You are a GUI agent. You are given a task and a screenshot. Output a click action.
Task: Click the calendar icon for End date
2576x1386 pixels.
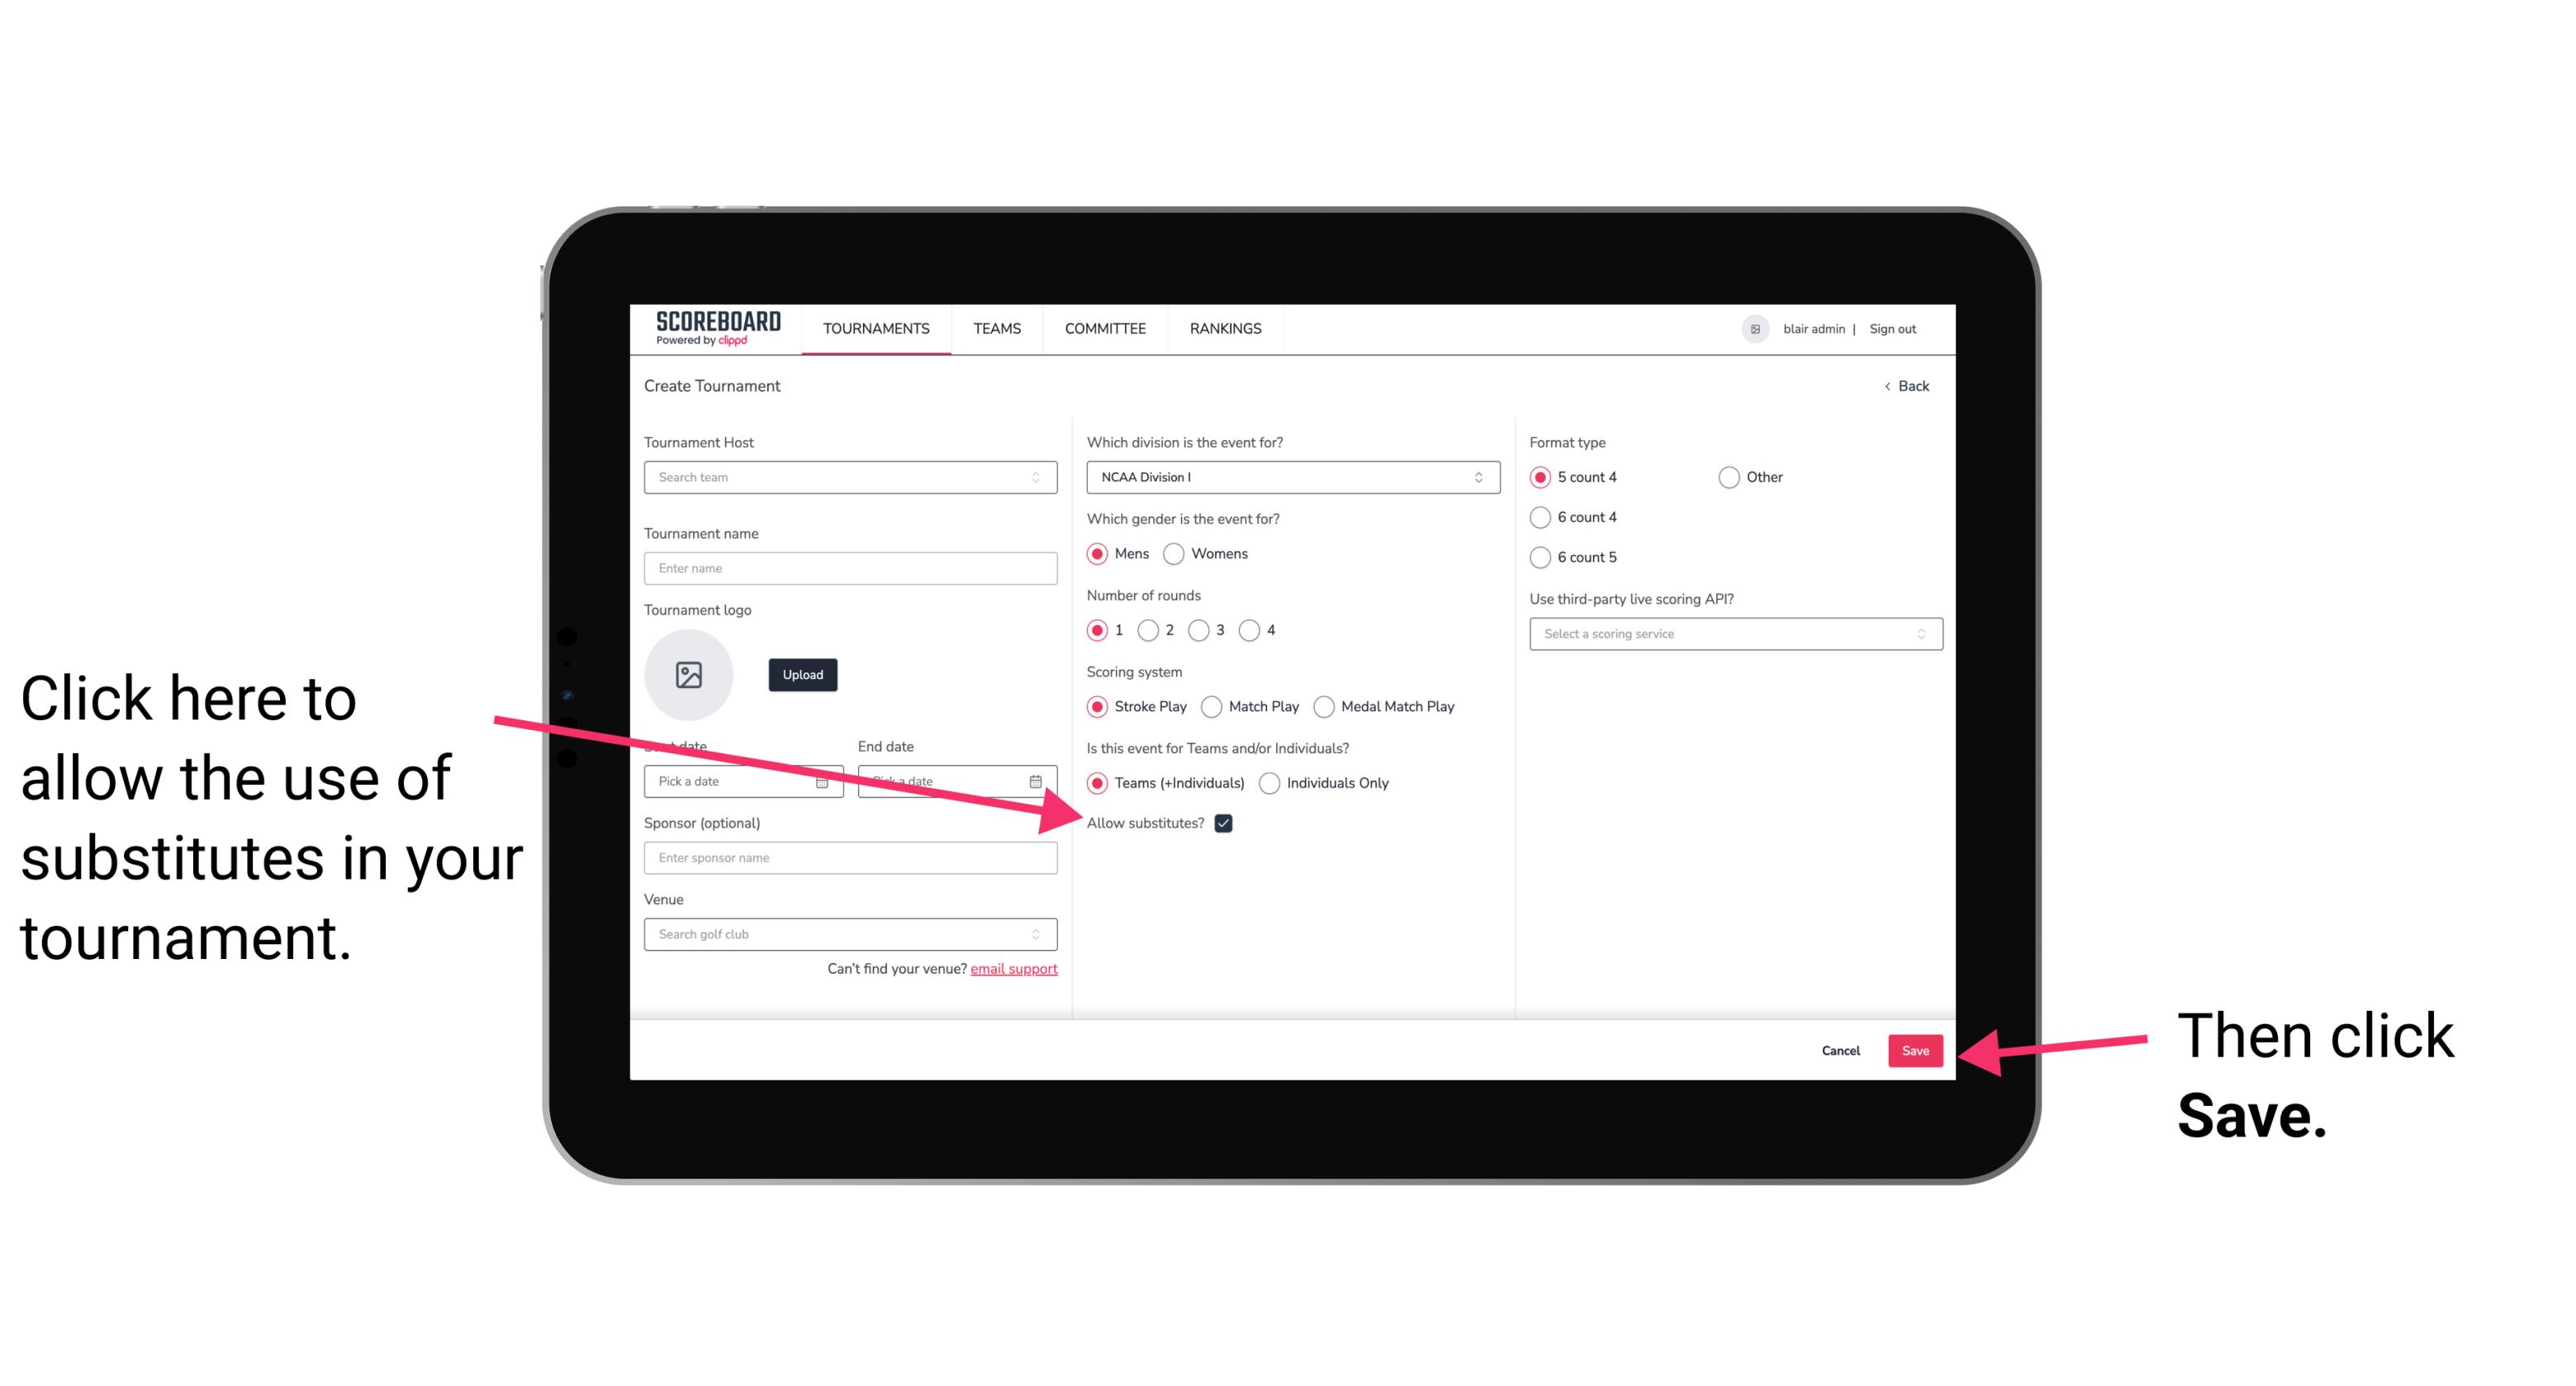pyautogui.click(x=1037, y=780)
